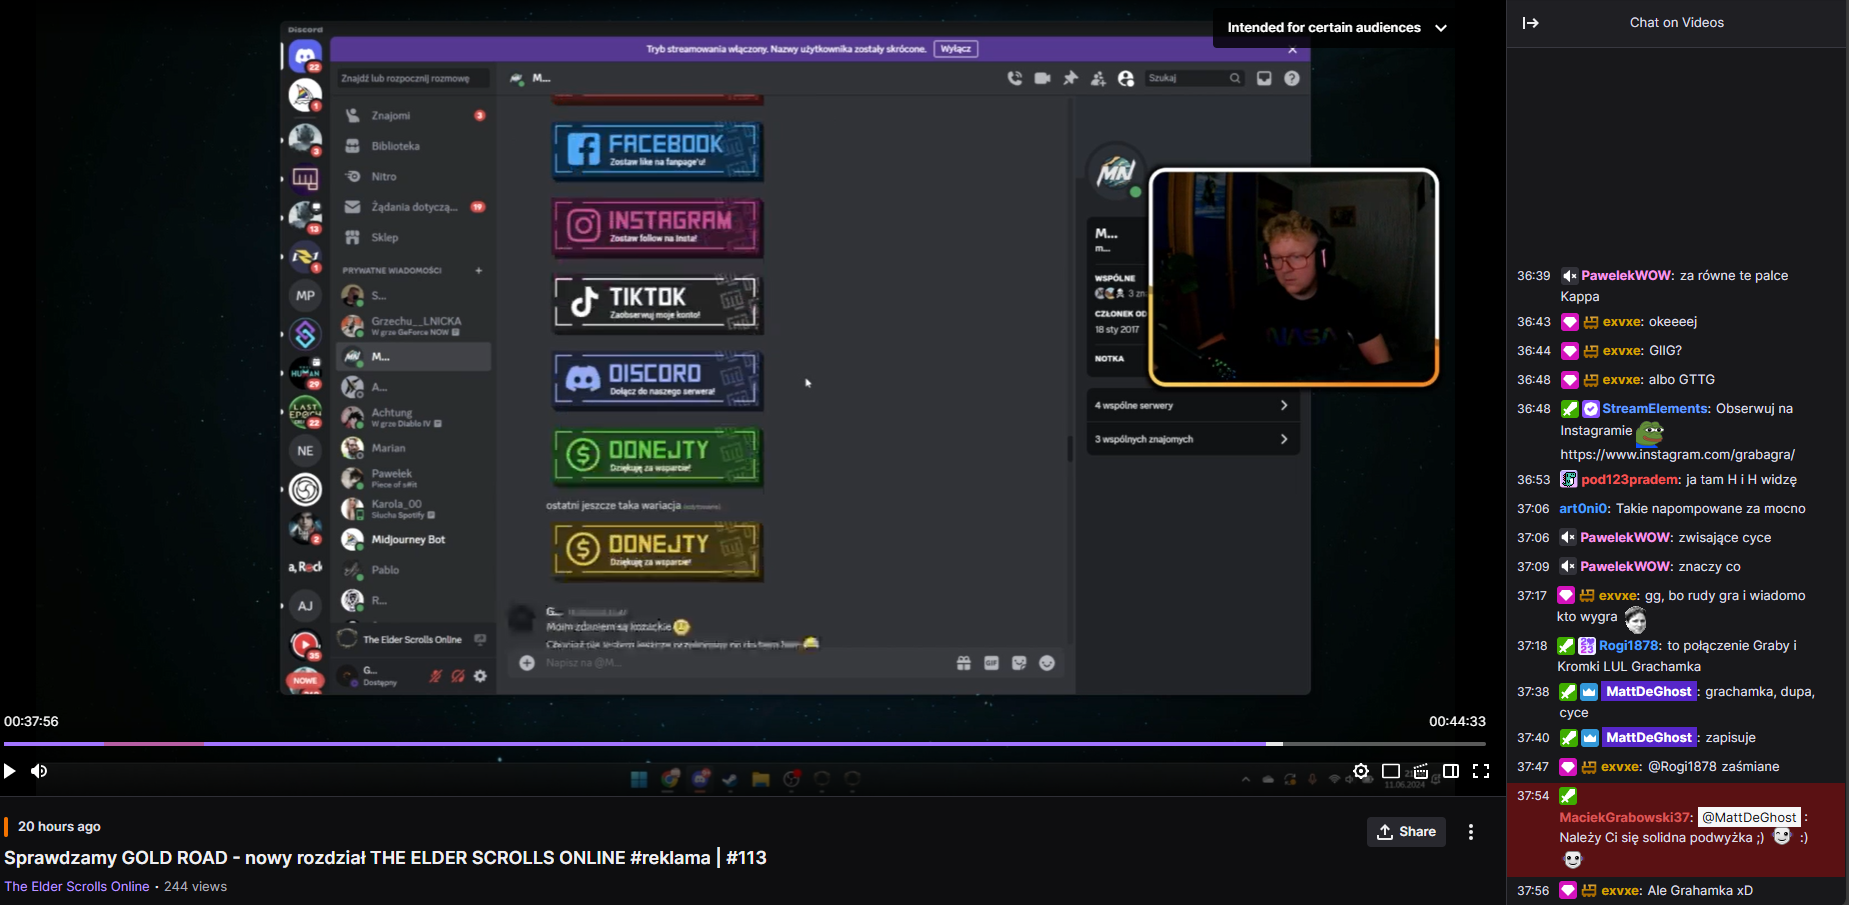Open the Elder Scrolls Online category link
This screenshot has width=1849, height=905.
(x=77, y=887)
